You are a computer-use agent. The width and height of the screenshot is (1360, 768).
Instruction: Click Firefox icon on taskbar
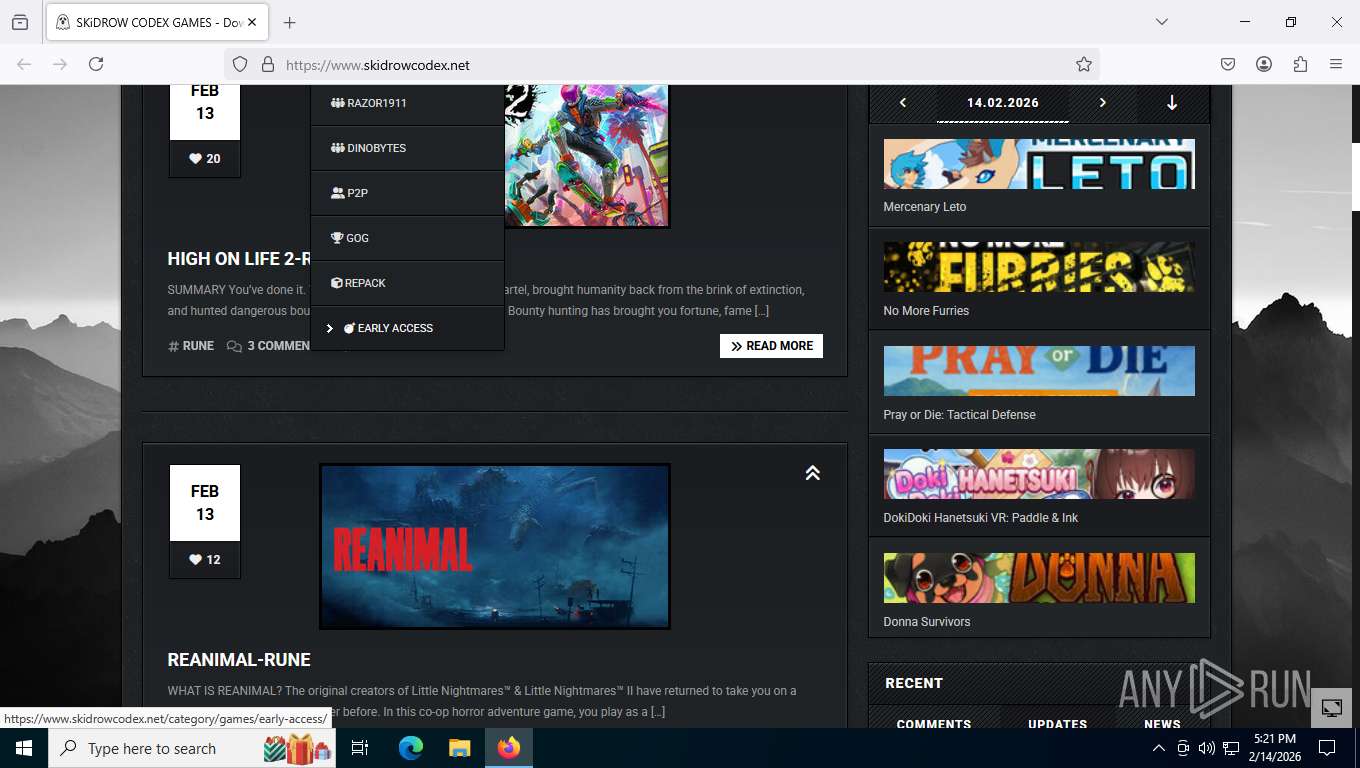pyautogui.click(x=509, y=748)
